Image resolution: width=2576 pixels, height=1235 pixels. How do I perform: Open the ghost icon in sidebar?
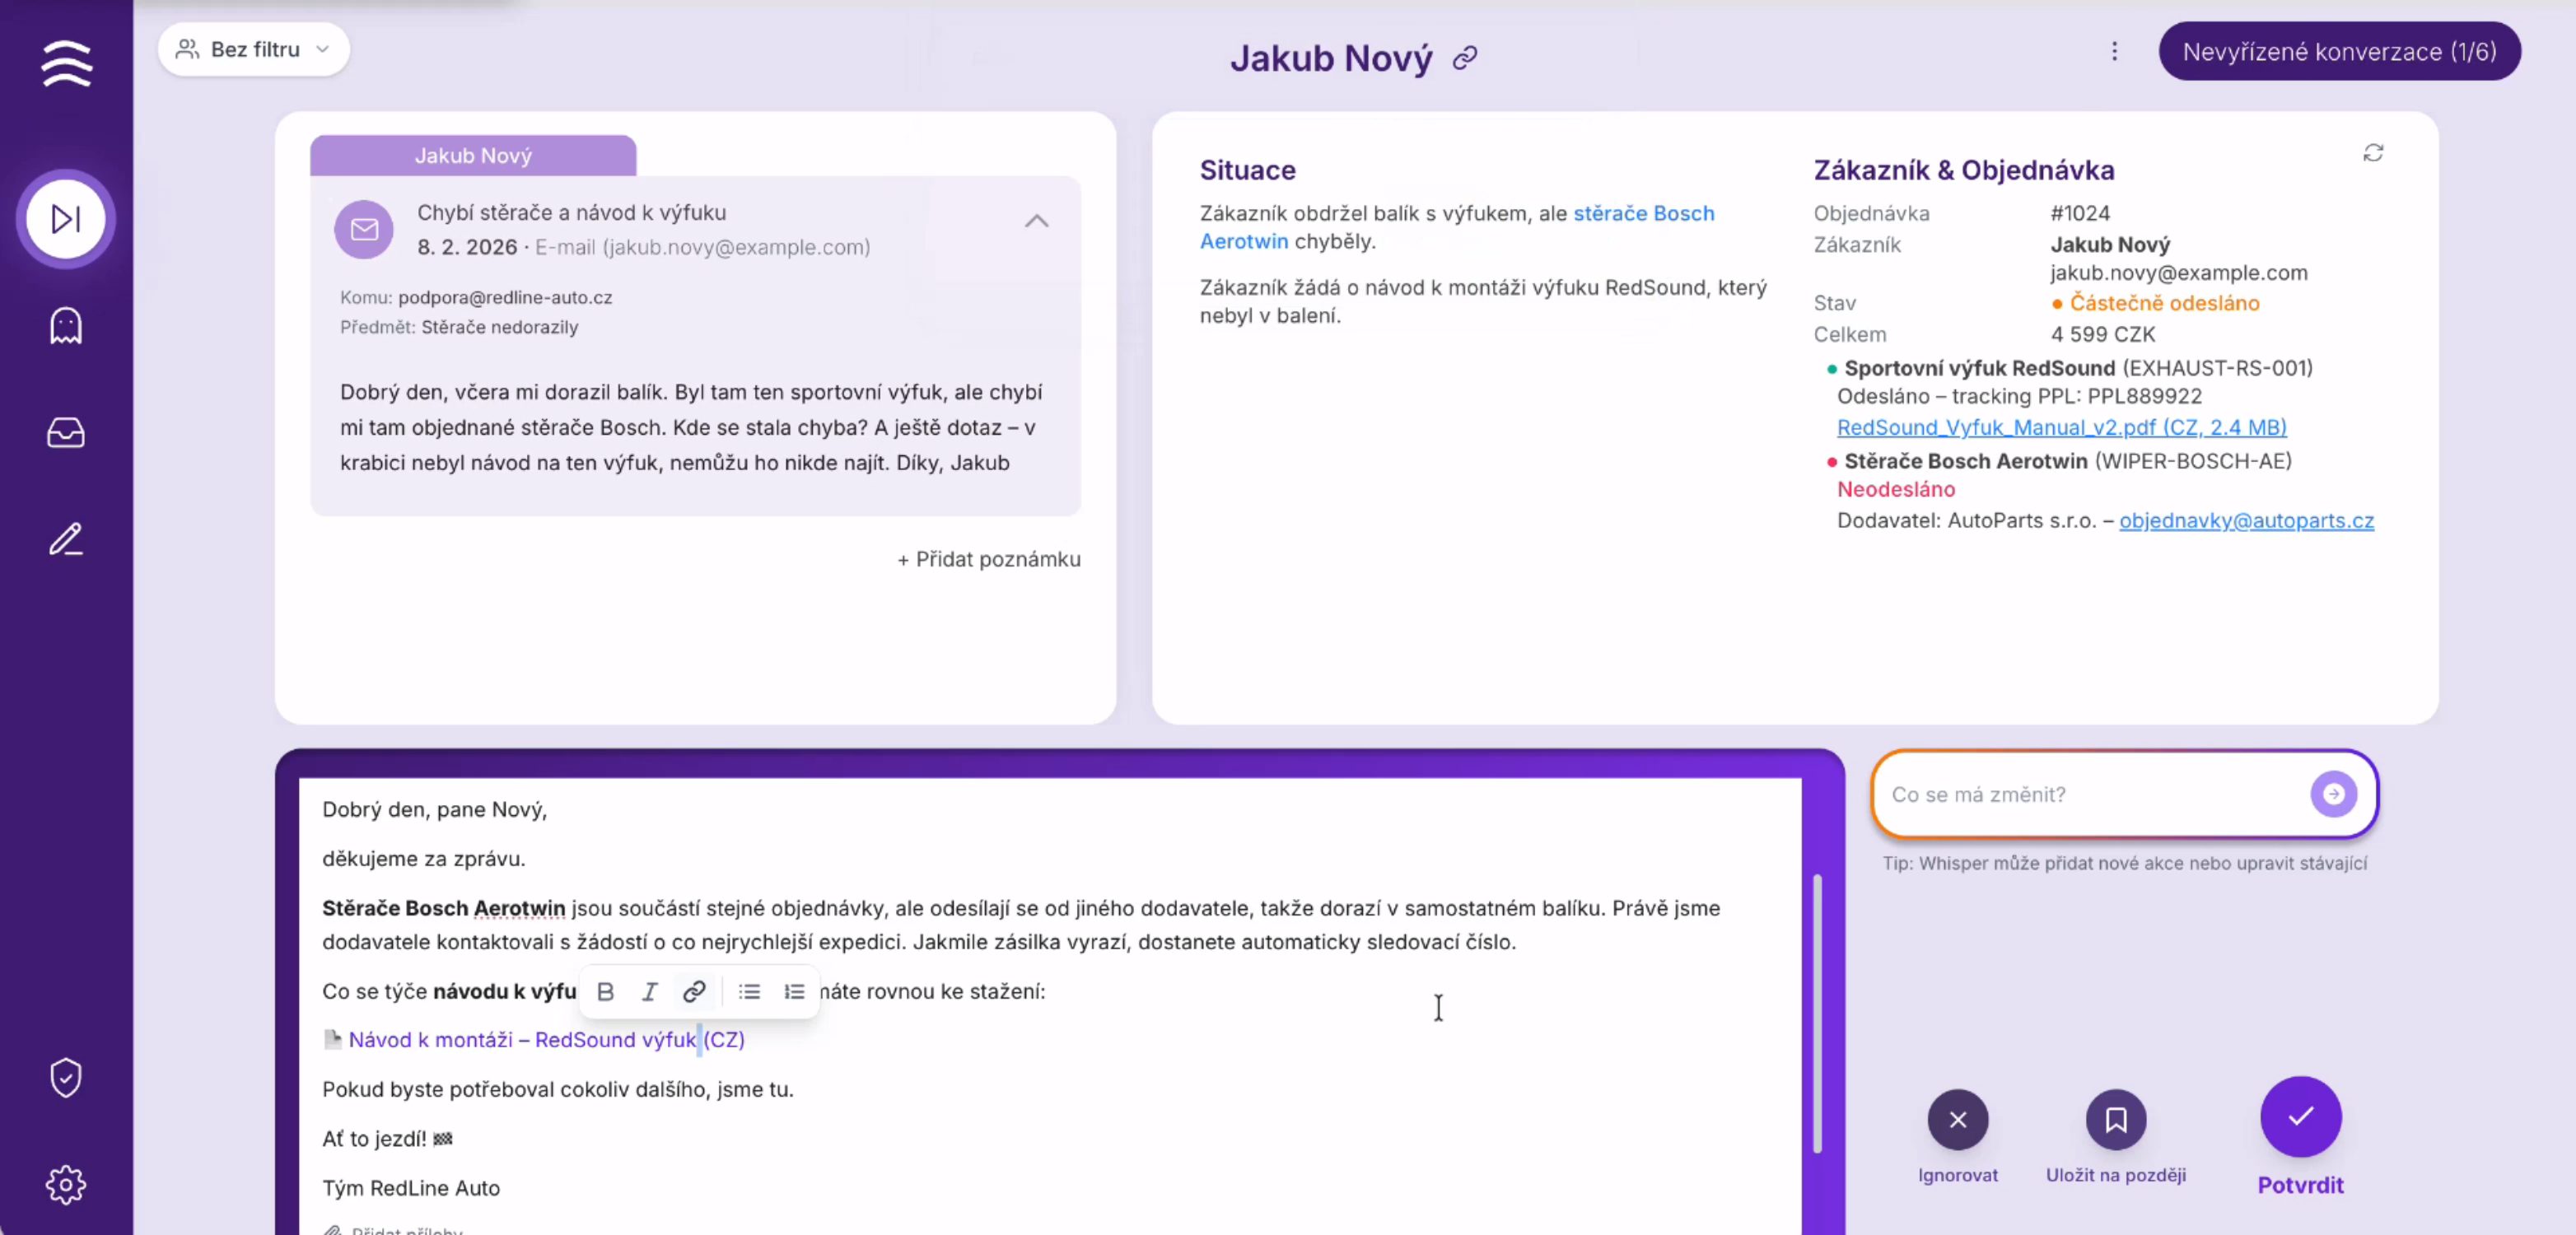66,326
